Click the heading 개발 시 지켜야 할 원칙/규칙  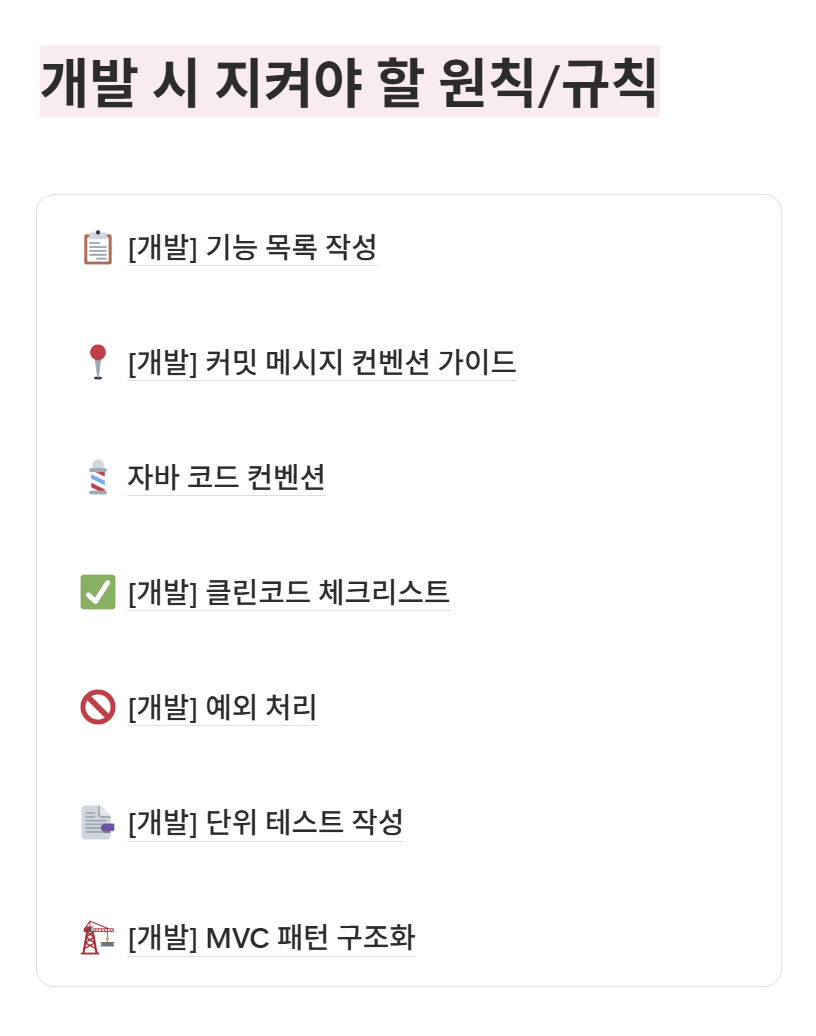pos(350,81)
